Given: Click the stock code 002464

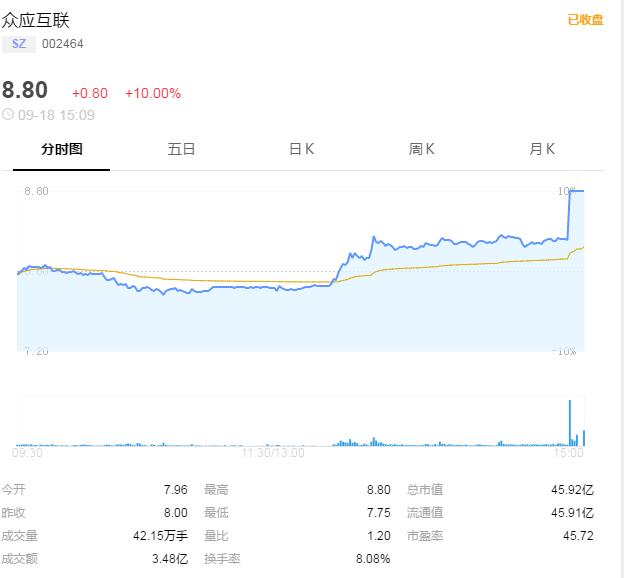Looking at the screenshot, I should (x=62, y=44).
